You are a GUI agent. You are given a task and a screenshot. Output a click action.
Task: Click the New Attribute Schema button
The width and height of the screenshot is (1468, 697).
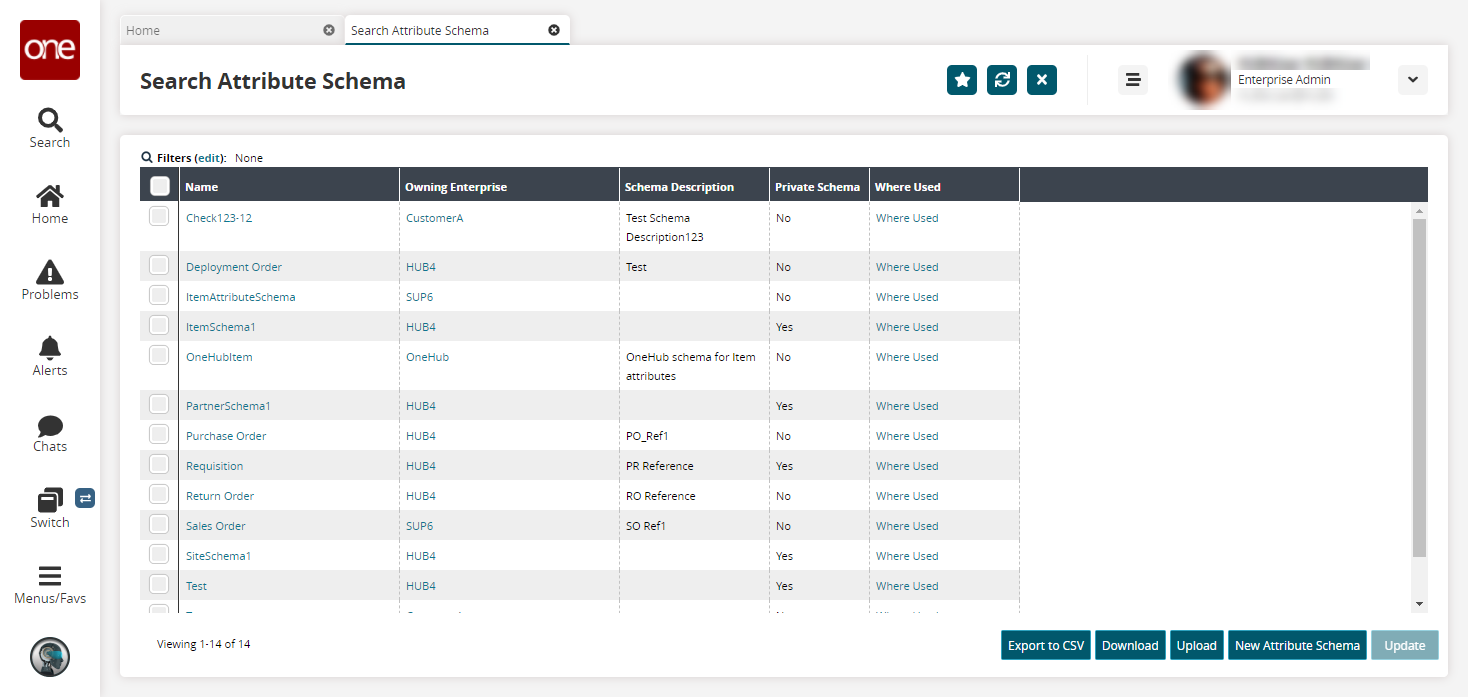(x=1297, y=646)
